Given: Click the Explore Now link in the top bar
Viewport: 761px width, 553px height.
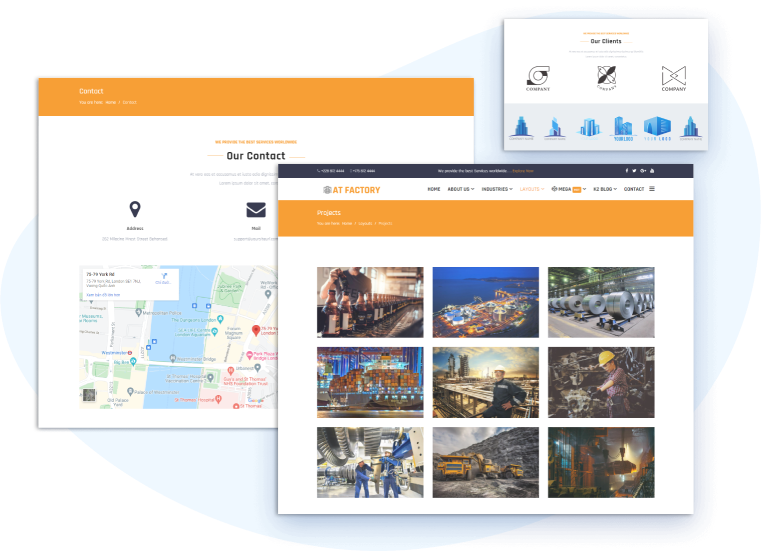Looking at the screenshot, I should click(x=523, y=171).
